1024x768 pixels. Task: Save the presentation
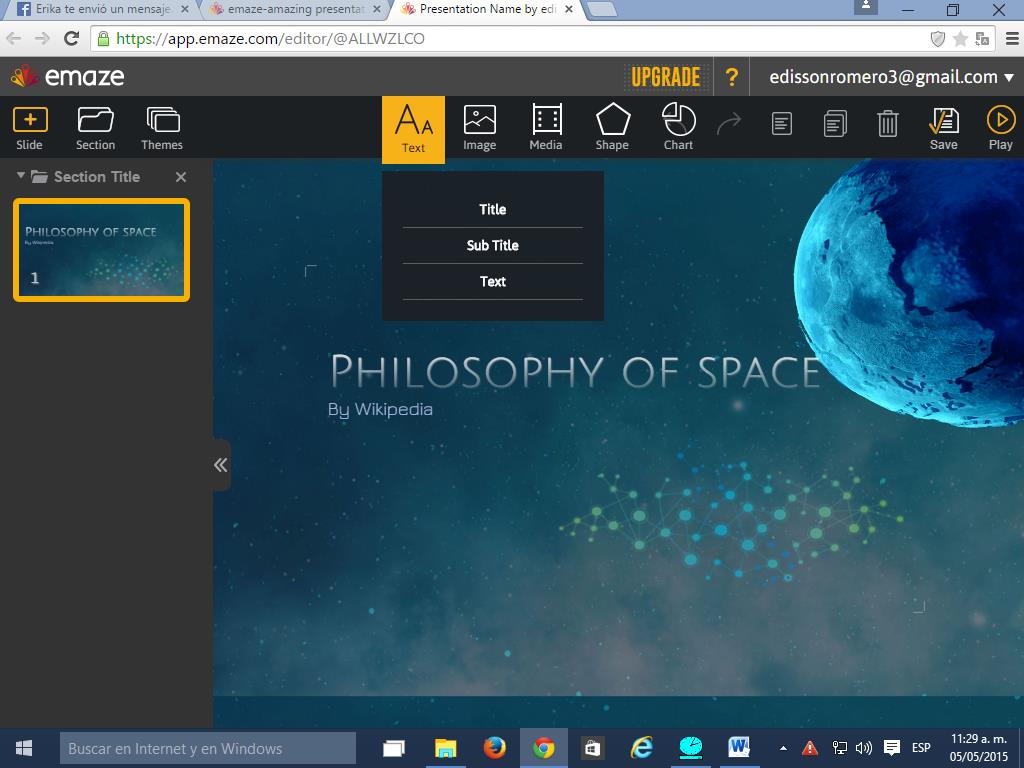pyautogui.click(x=943, y=128)
